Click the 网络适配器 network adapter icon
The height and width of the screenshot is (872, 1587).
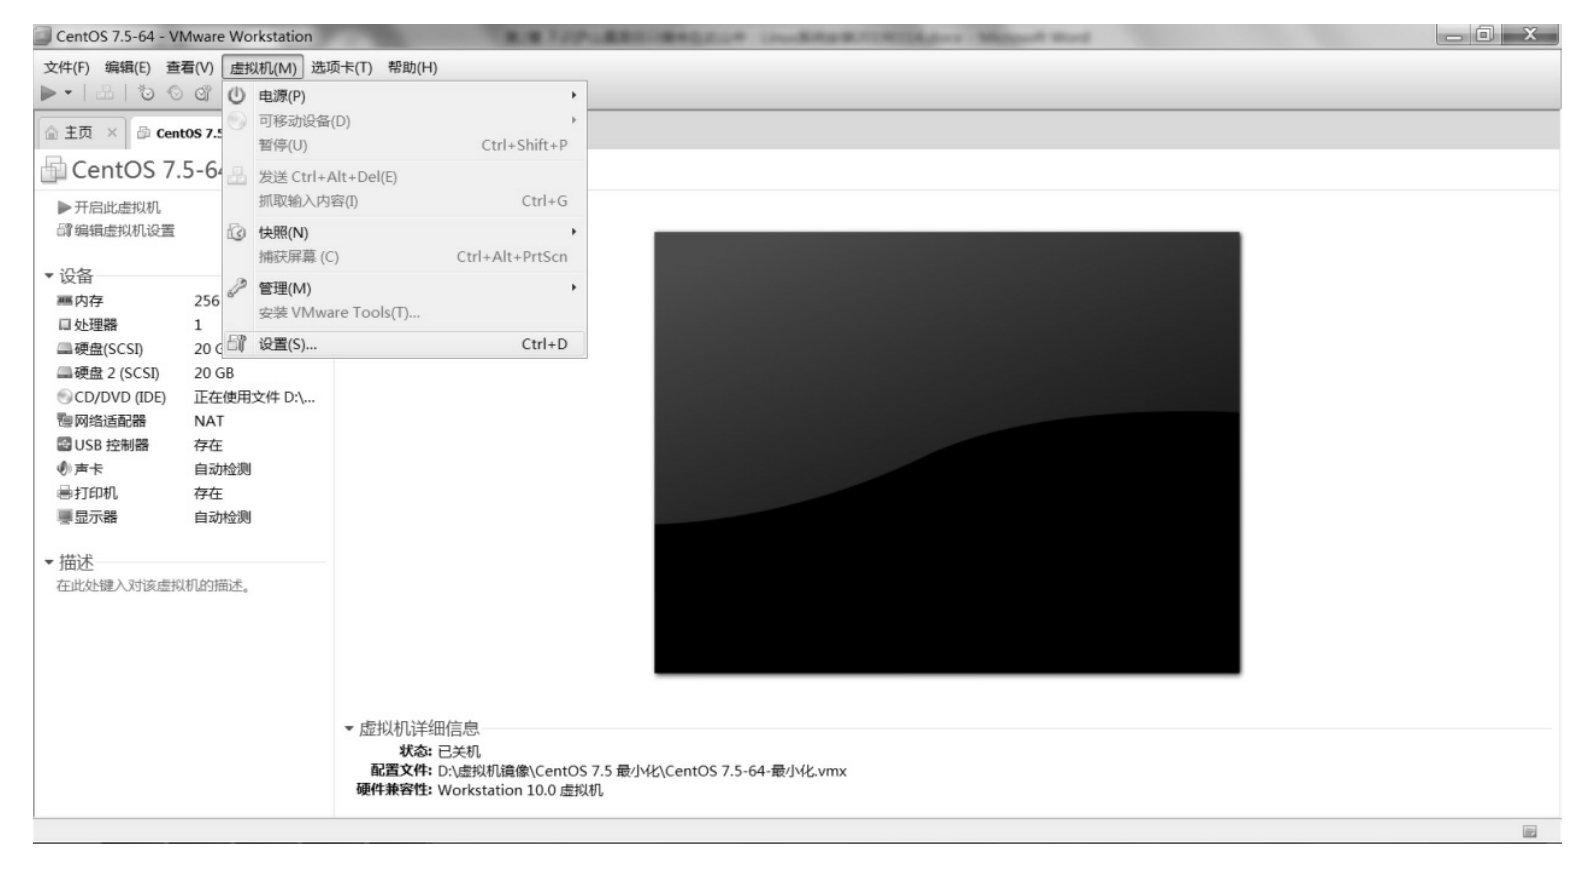pyautogui.click(x=64, y=421)
